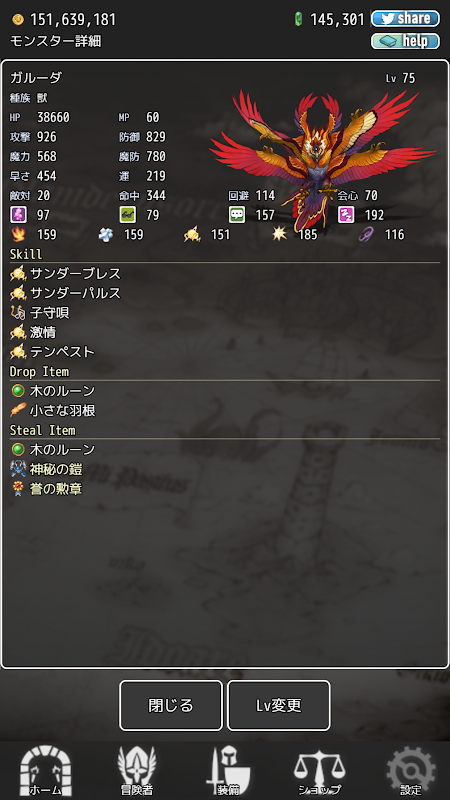Select the 子守唄 skill entry
Image resolution: width=450 pixels, height=800 pixels.
[x=40, y=313]
